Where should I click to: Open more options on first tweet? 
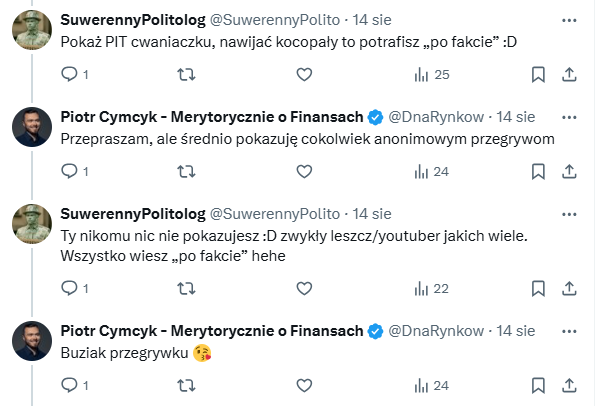[x=568, y=19]
